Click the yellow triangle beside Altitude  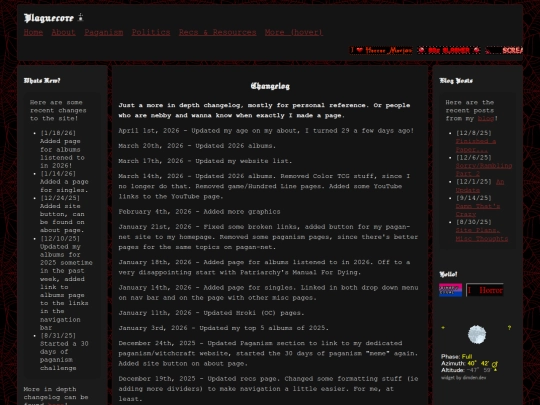pos(496,370)
